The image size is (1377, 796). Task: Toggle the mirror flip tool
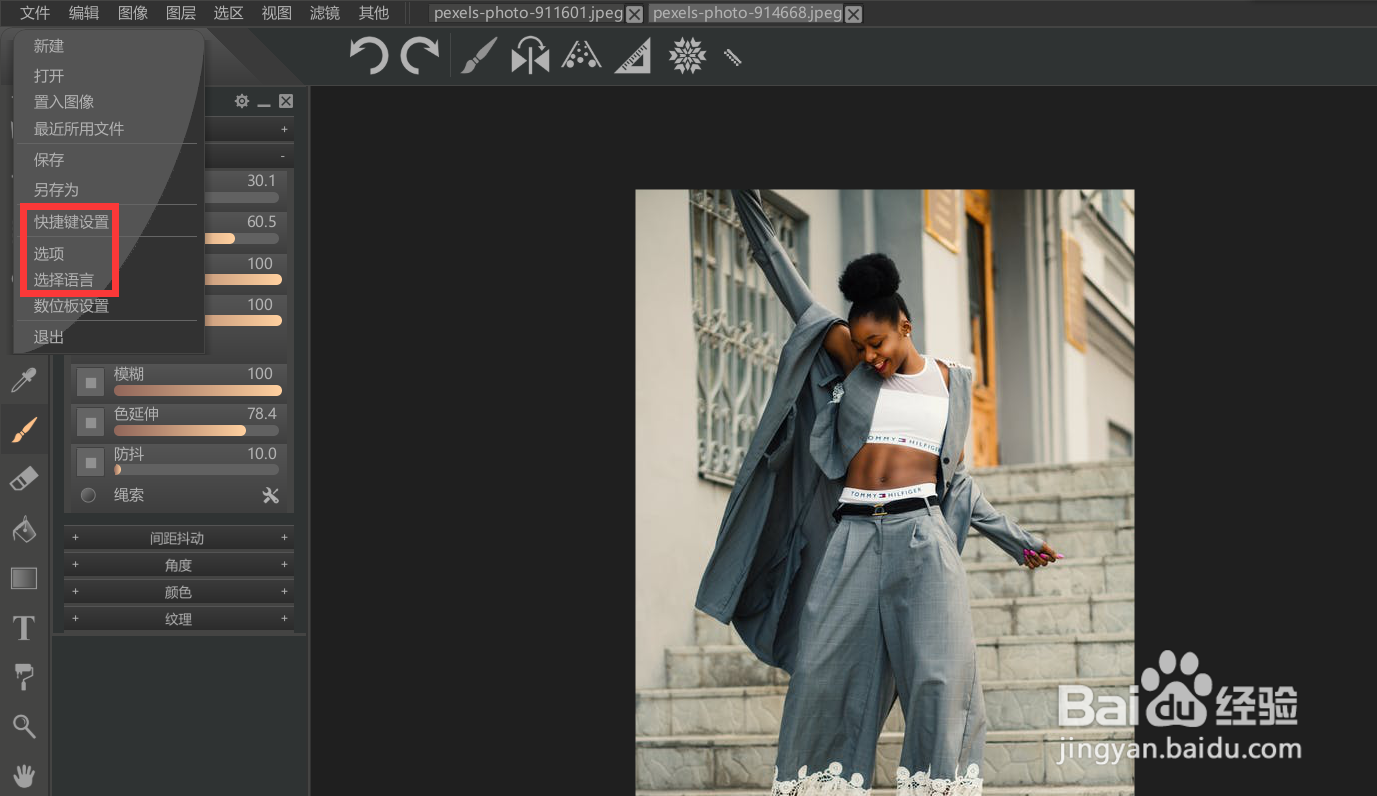click(x=530, y=56)
